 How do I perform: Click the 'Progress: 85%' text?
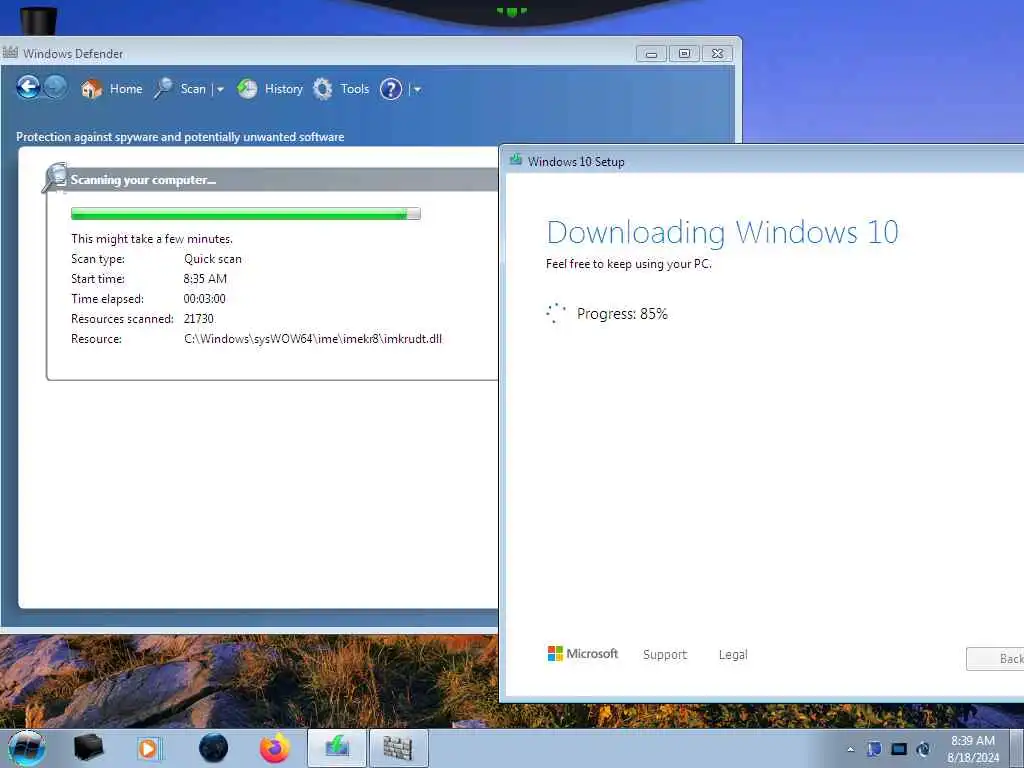click(x=622, y=313)
